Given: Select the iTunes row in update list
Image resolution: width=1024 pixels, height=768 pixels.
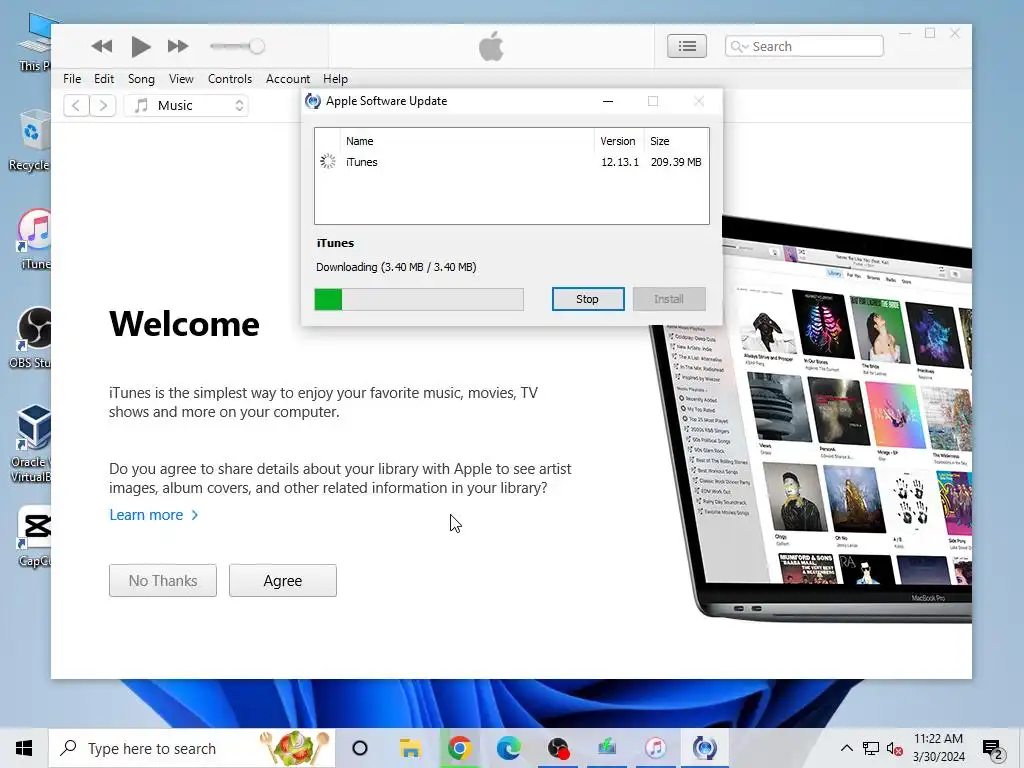Looking at the screenshot, I should tap(511, 162).
